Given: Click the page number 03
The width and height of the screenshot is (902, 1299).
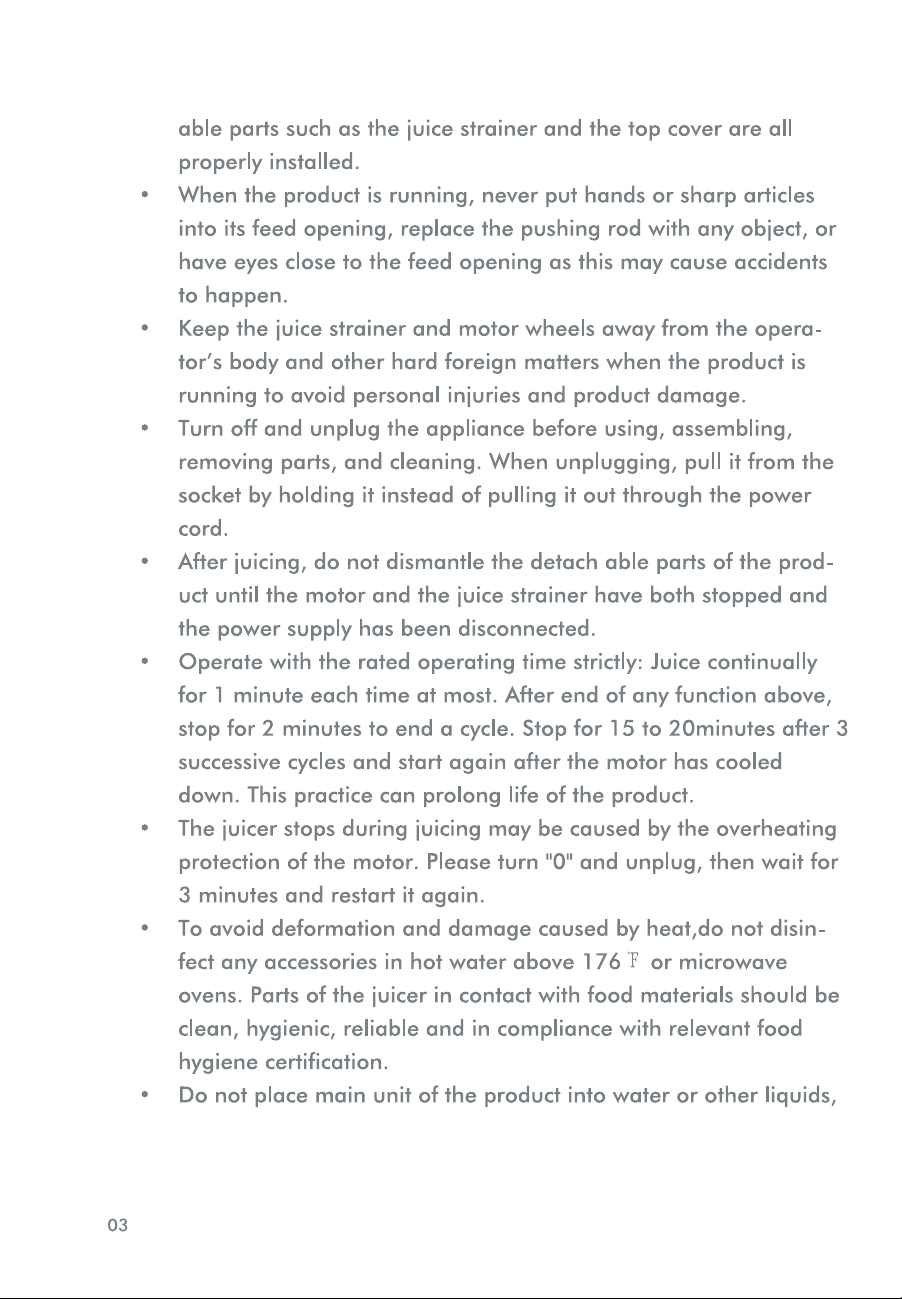Looking at the screenshot, I should click(118, 1226).
